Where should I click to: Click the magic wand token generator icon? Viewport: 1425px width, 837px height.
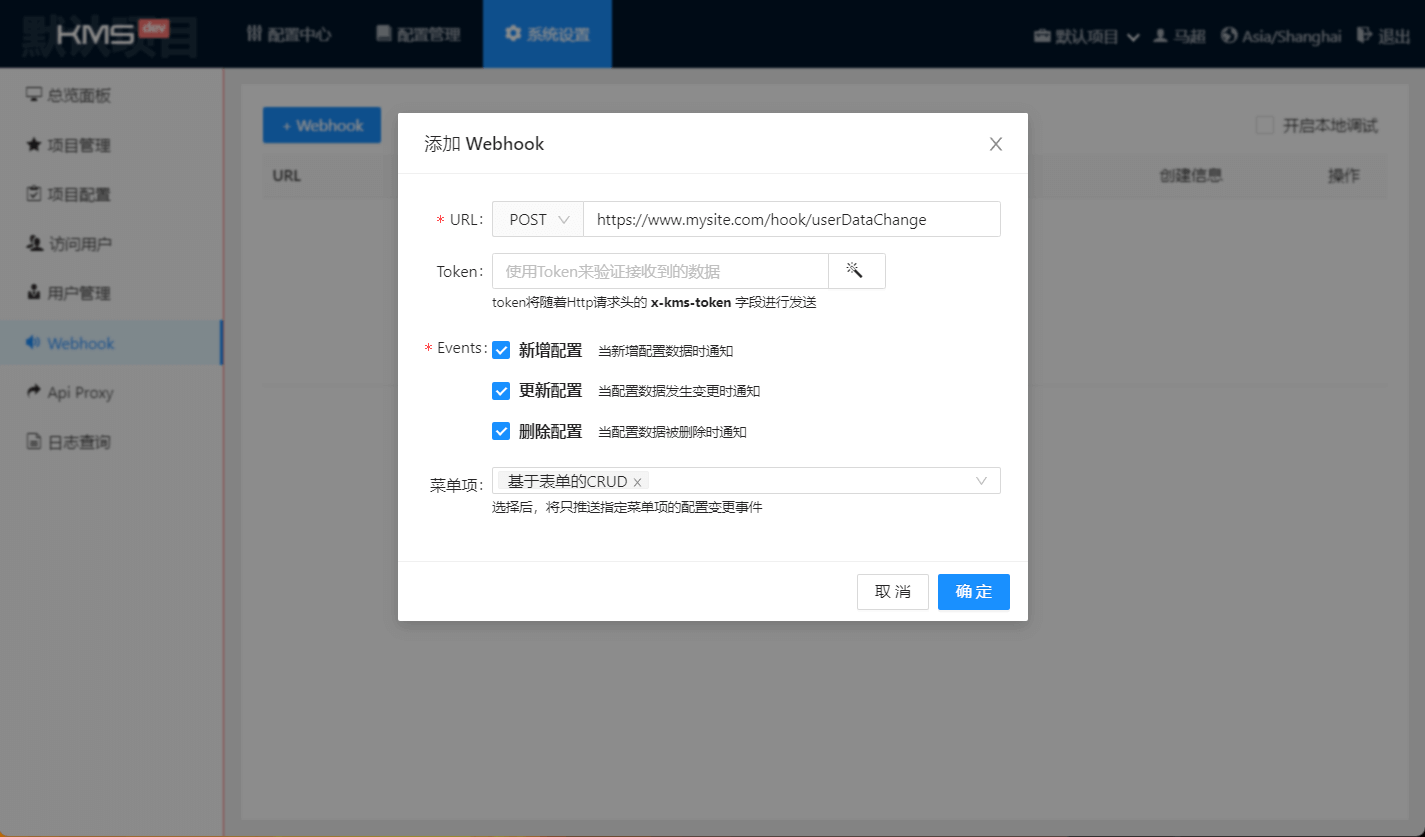point(856,271)
